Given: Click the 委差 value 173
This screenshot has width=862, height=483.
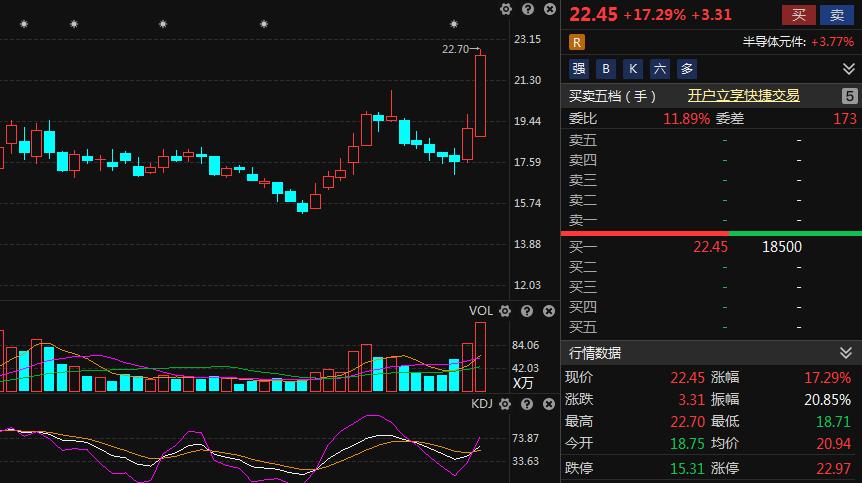Looking at the screenshot, I should coord(845,119).
